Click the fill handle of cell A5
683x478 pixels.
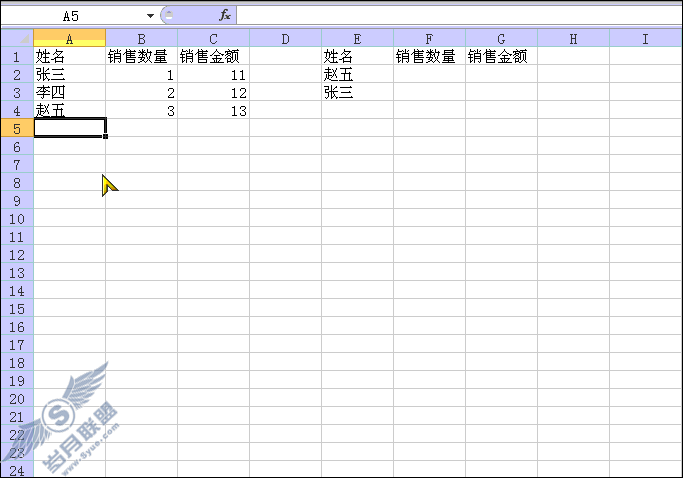(x=105, y=136)
